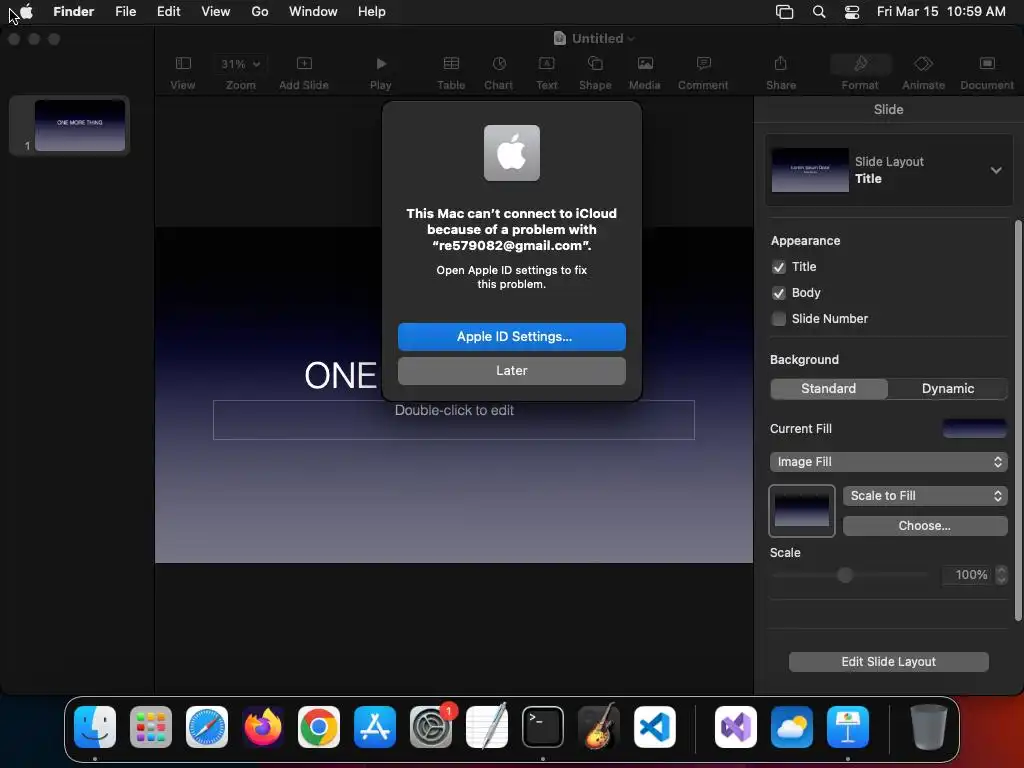Click the scale stepper arrows
1024x768 pixels.
(1001, 575)
